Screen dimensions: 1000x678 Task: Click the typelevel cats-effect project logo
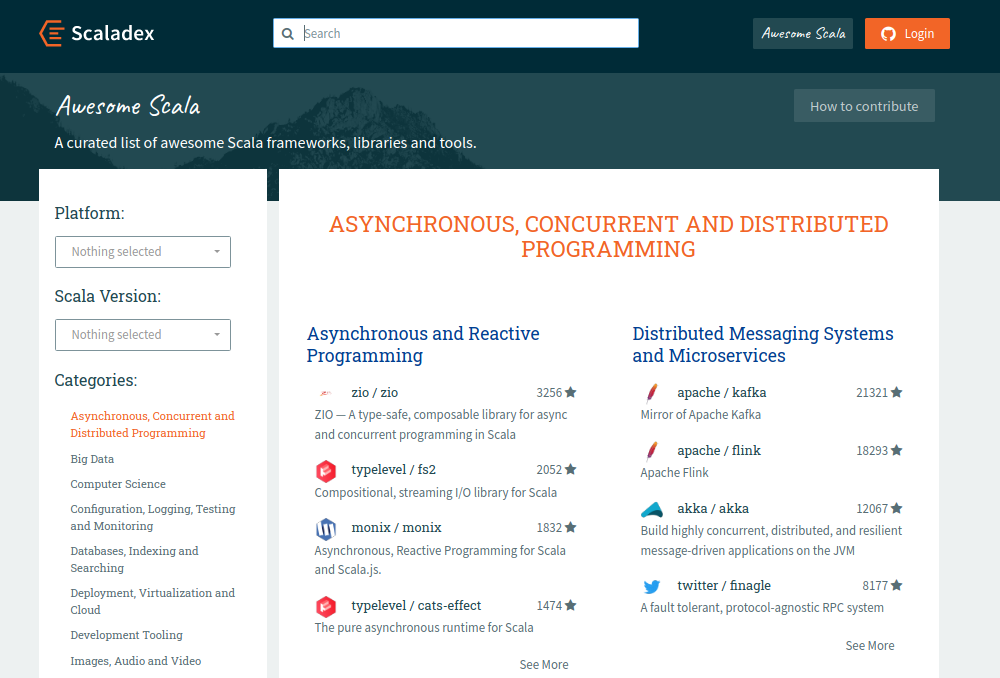click(x=326, y=607)
